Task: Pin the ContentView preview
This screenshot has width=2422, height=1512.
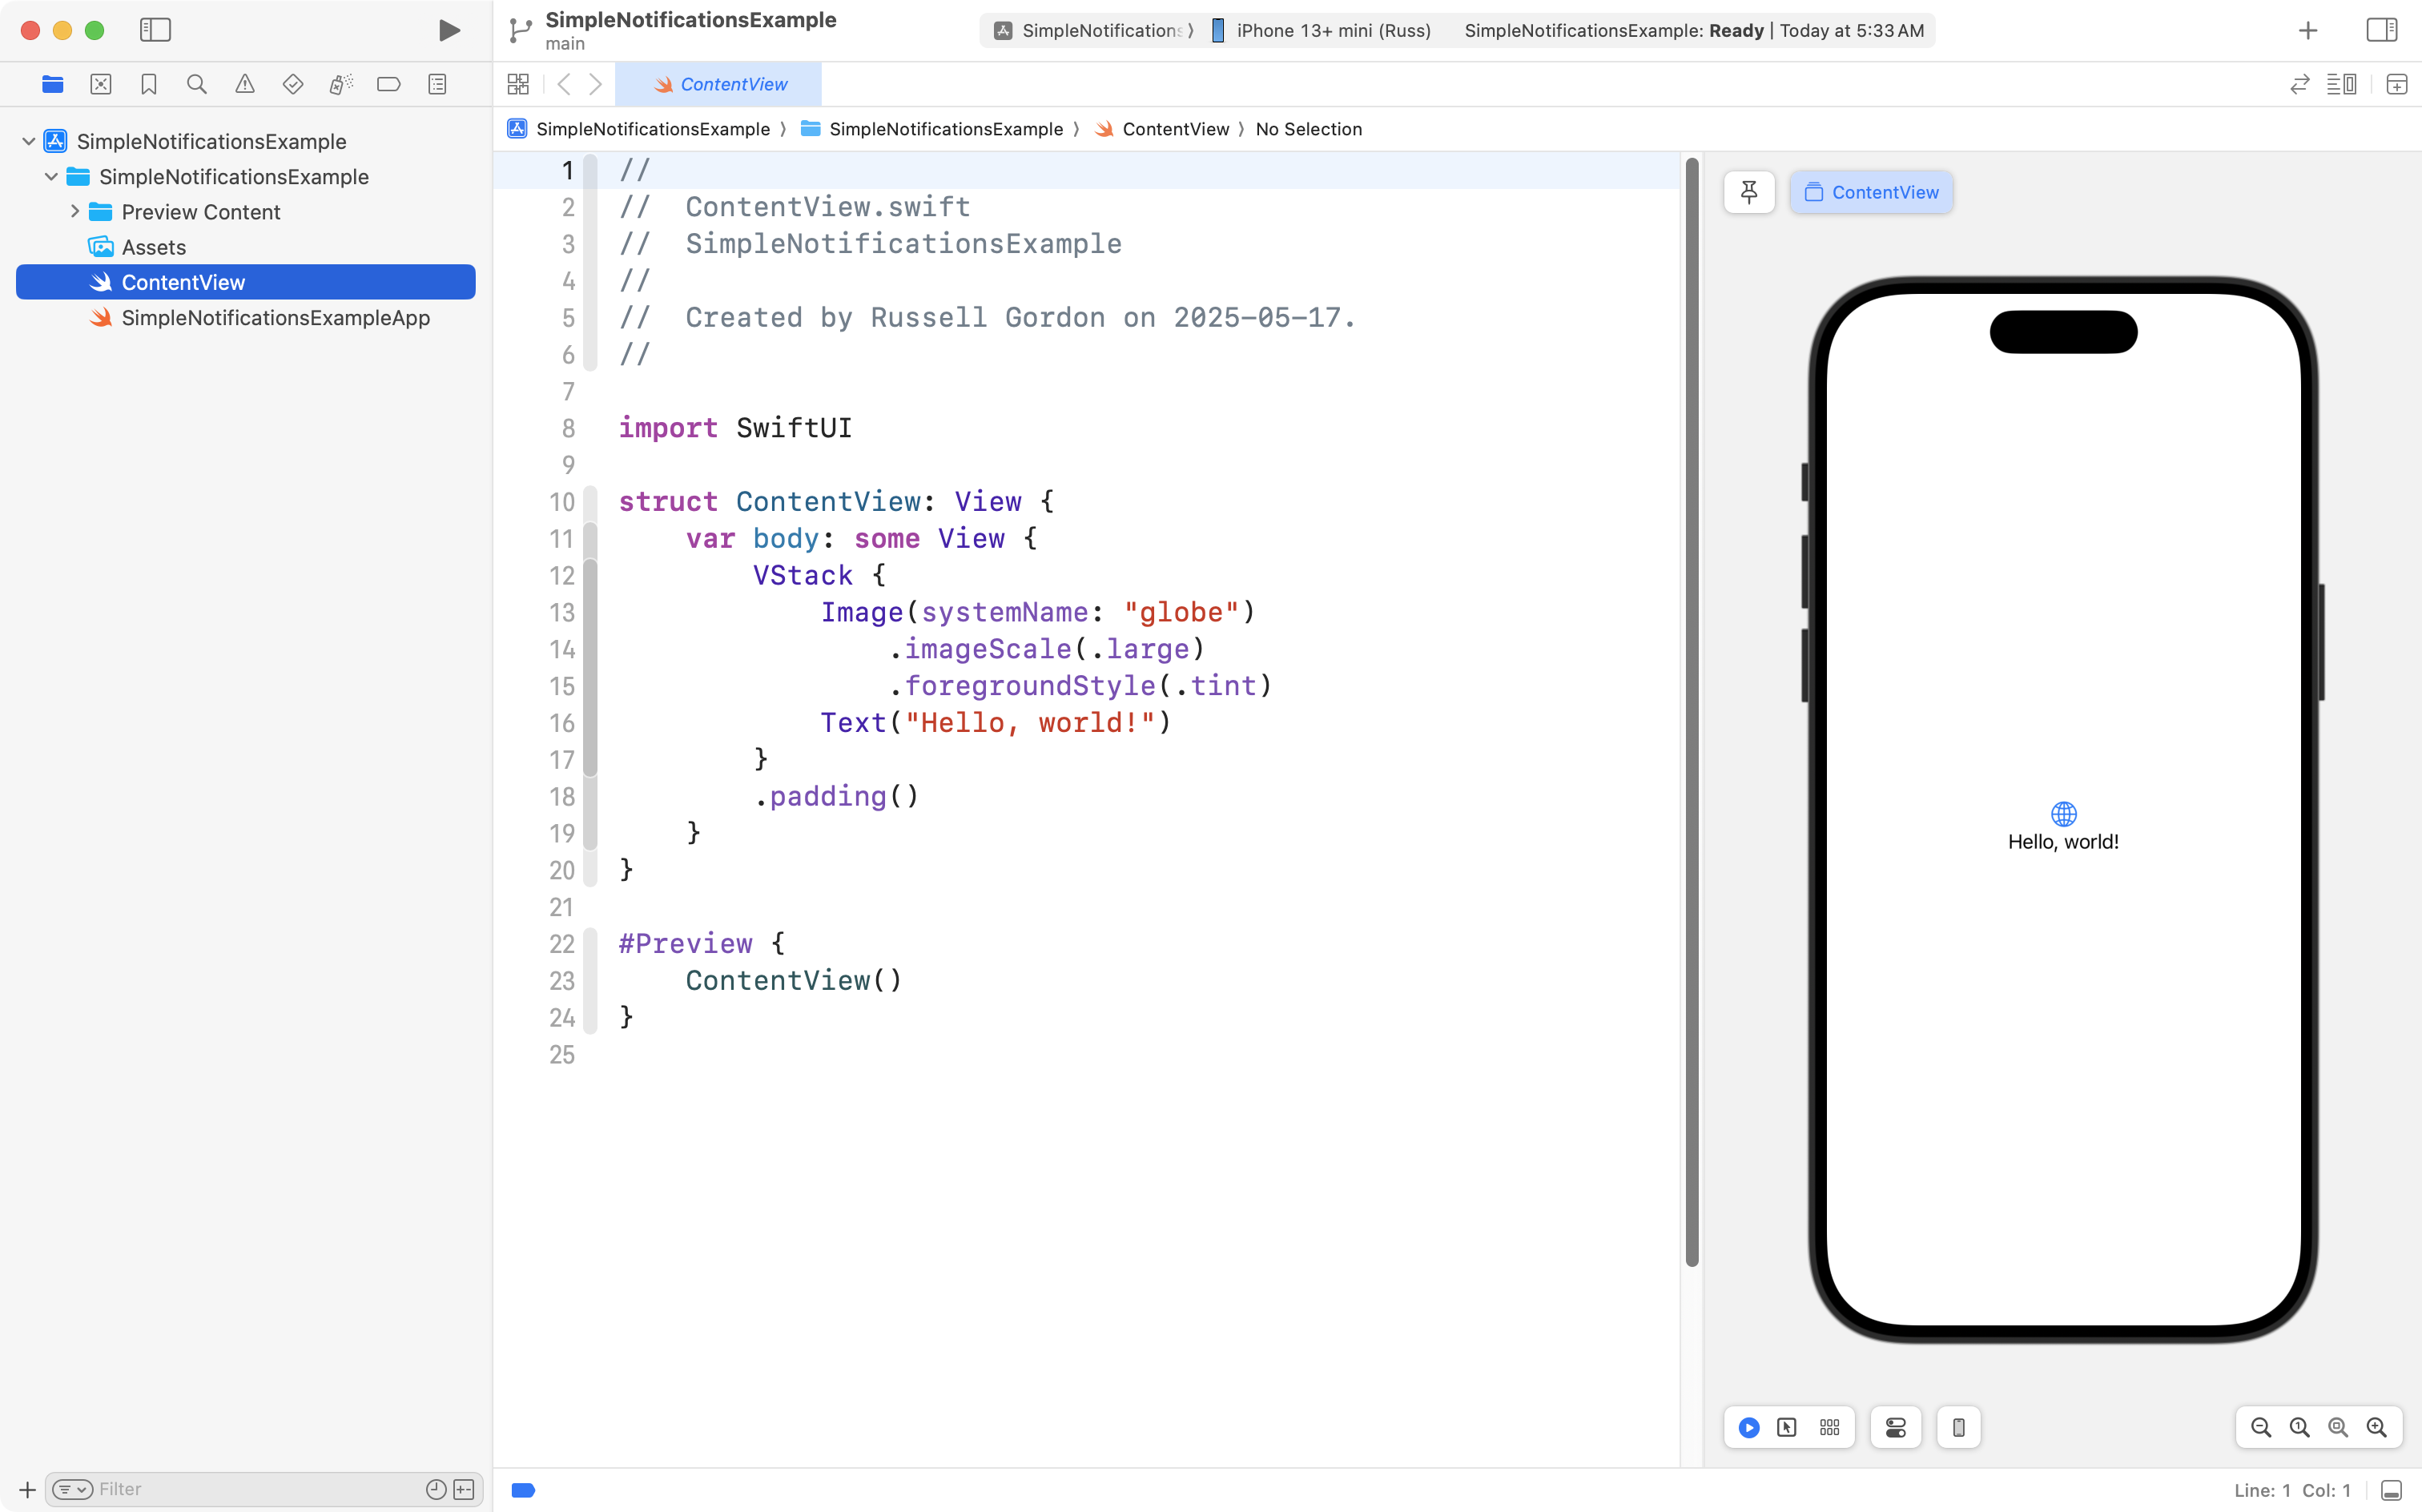Action: (x=1748, y=192)
